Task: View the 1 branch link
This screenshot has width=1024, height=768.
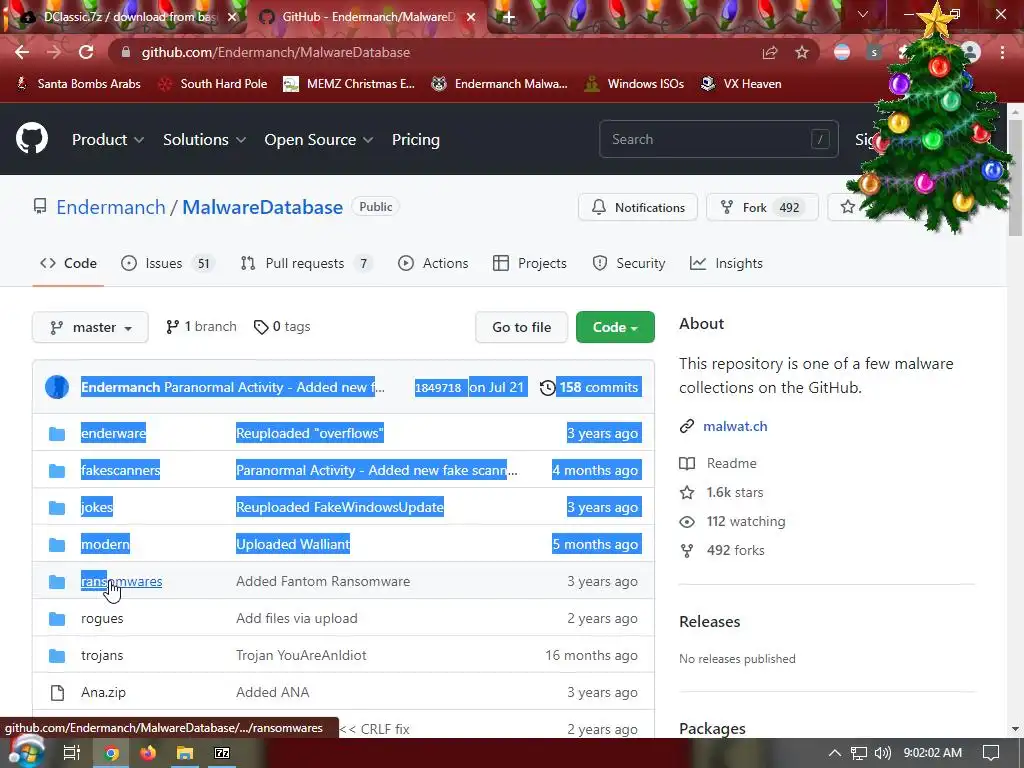Action: 201,327
